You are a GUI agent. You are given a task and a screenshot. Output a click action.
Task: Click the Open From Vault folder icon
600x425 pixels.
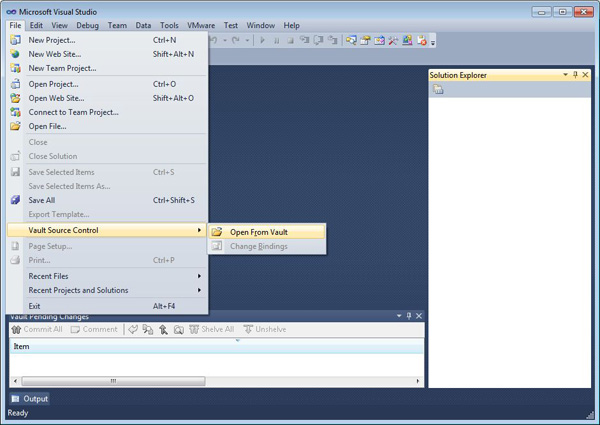pos(217,232)
